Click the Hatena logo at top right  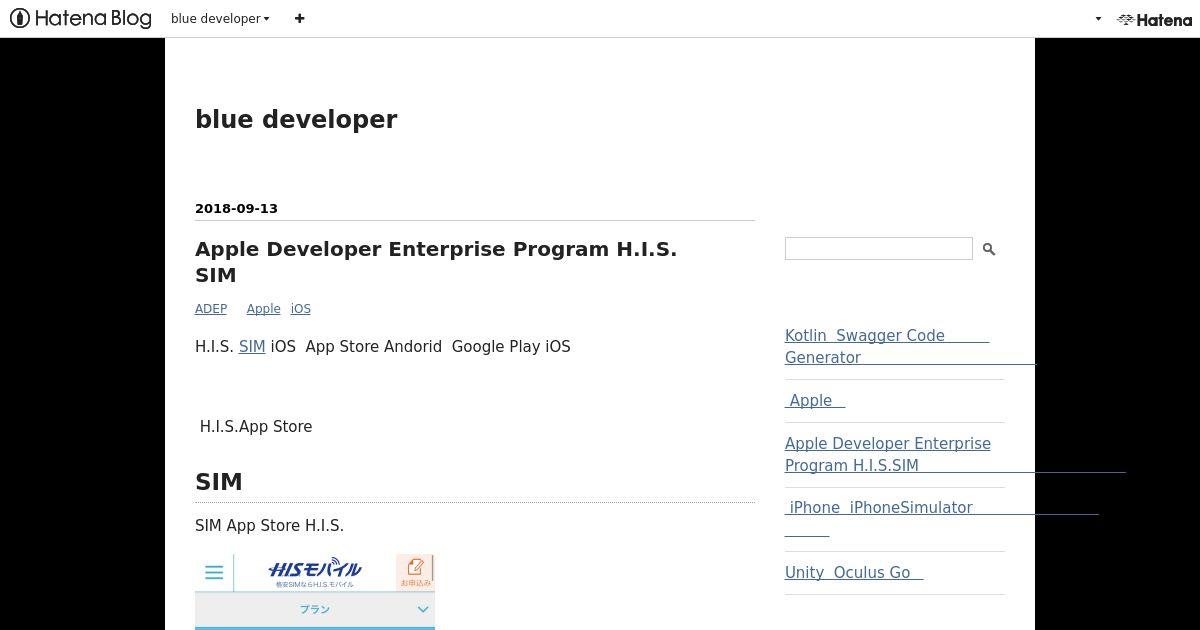(x=1155, y=19)
